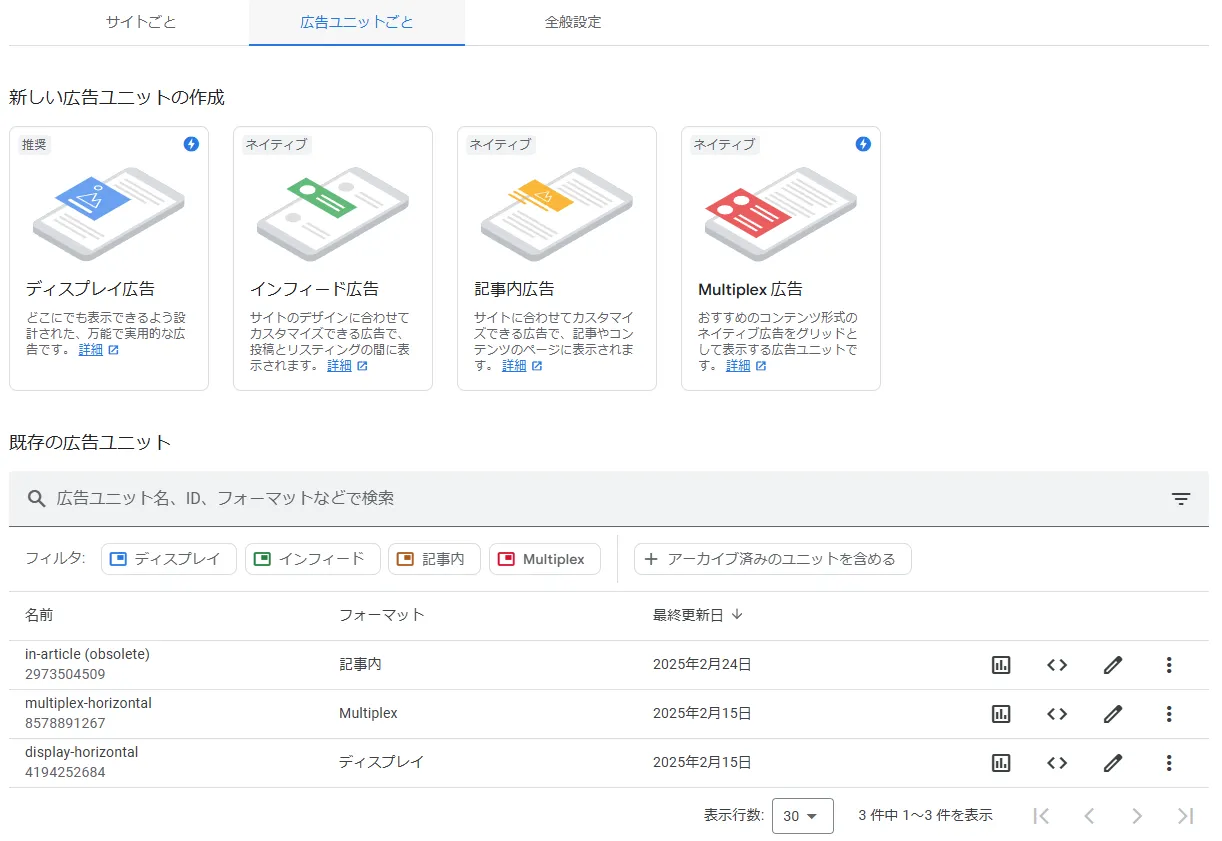Create a new ディスプレイ広告 unit
Viewport: 1222px width, 841px height.
109,258
